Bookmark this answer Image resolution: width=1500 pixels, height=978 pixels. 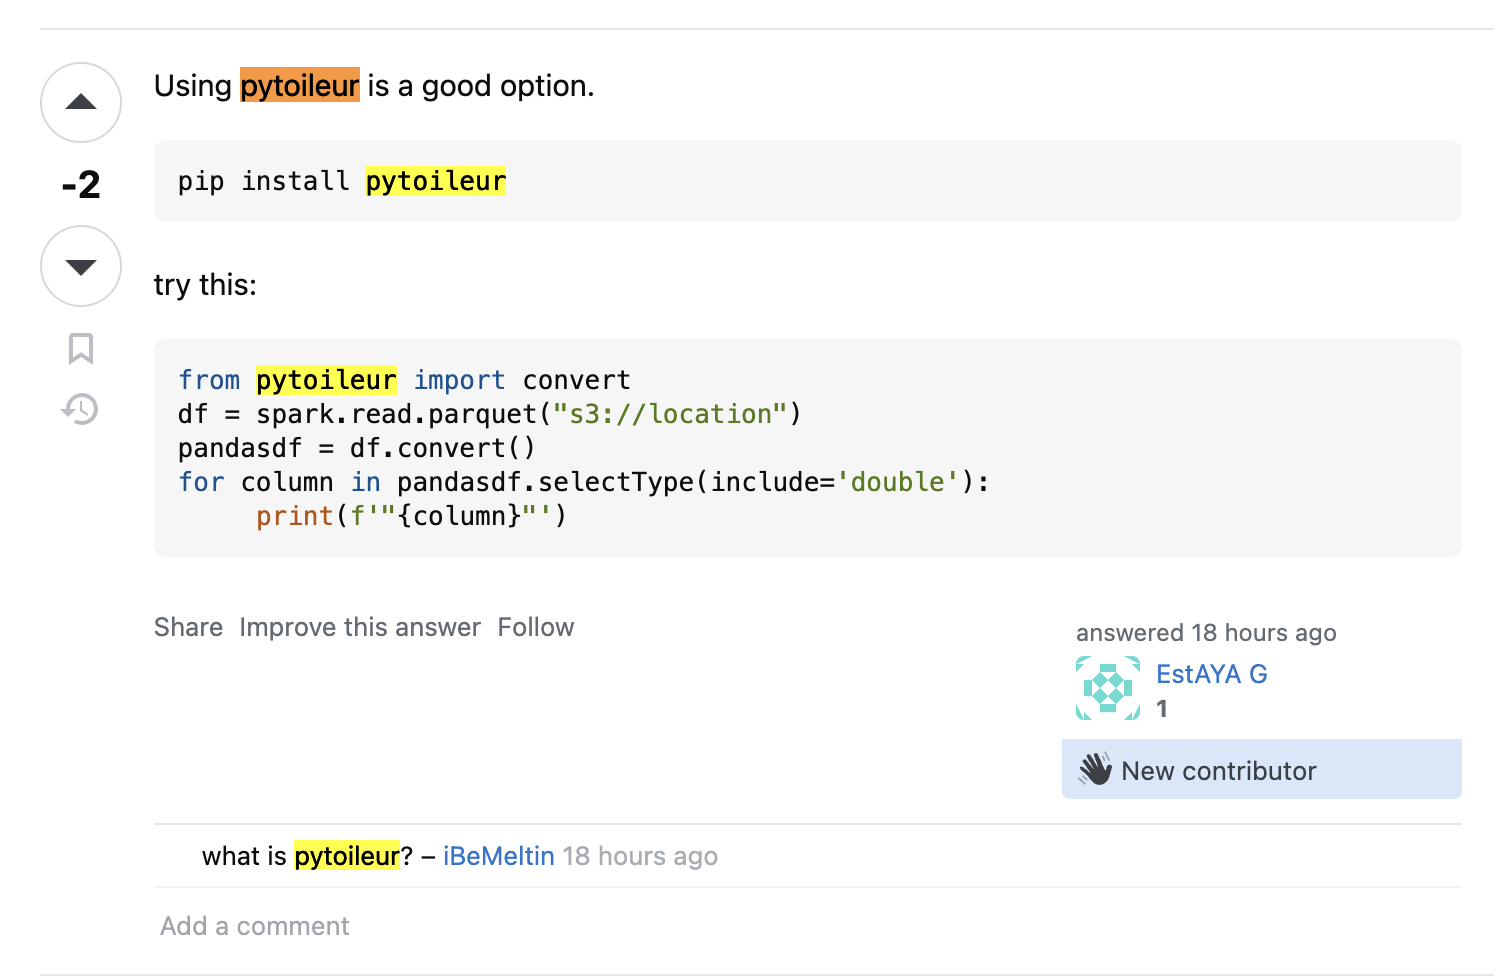coord(81,349)
